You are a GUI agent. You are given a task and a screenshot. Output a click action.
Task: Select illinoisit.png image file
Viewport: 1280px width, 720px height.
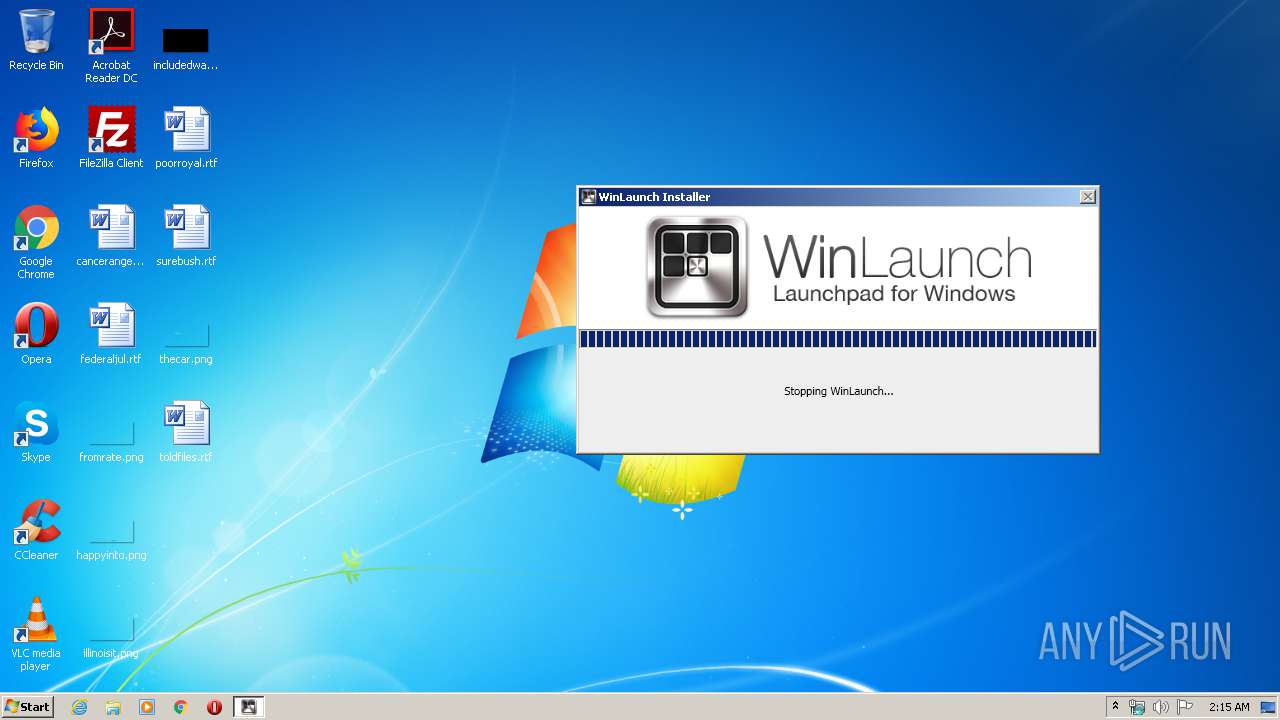click(x=111, y=637)
